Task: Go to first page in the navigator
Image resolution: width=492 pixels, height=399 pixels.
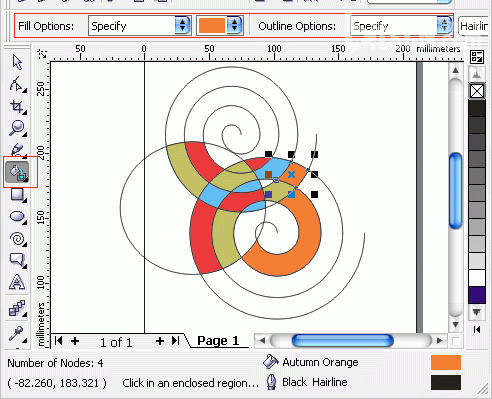Action: coord(59,341)
